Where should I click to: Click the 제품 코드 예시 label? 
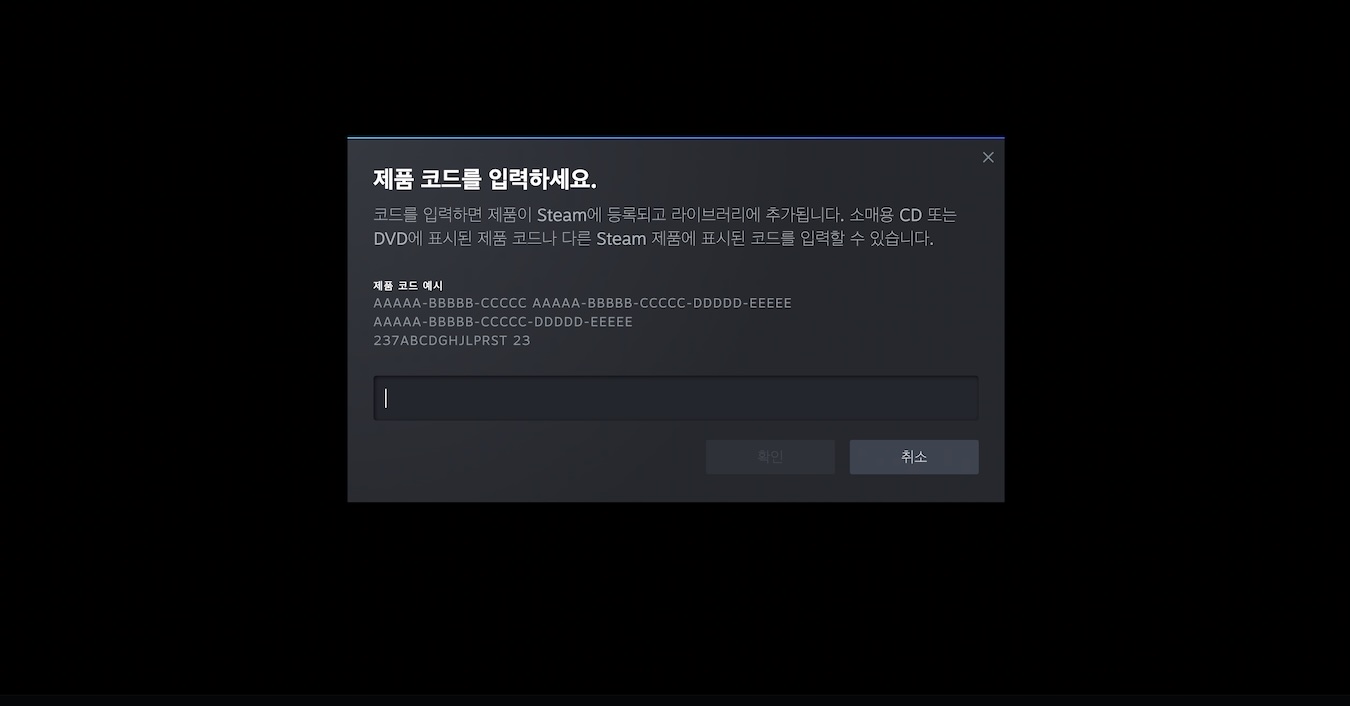pos(408,286)
